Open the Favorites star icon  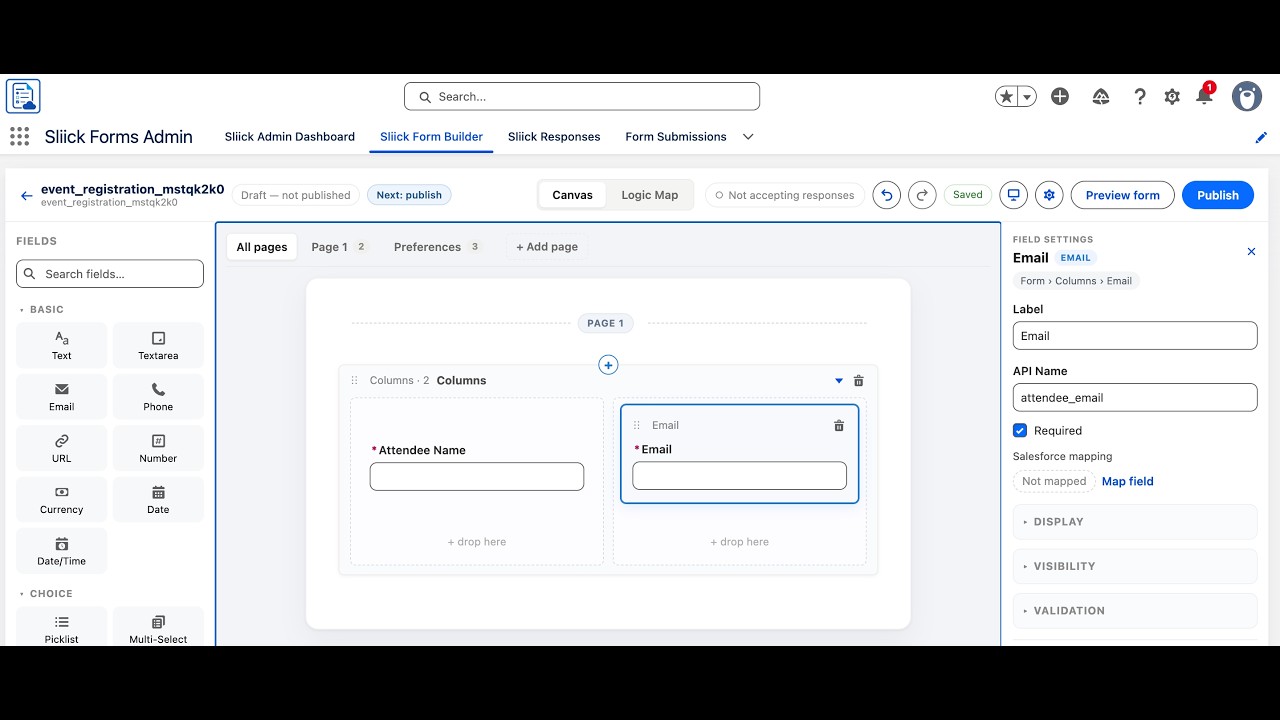click(1006, 97)
